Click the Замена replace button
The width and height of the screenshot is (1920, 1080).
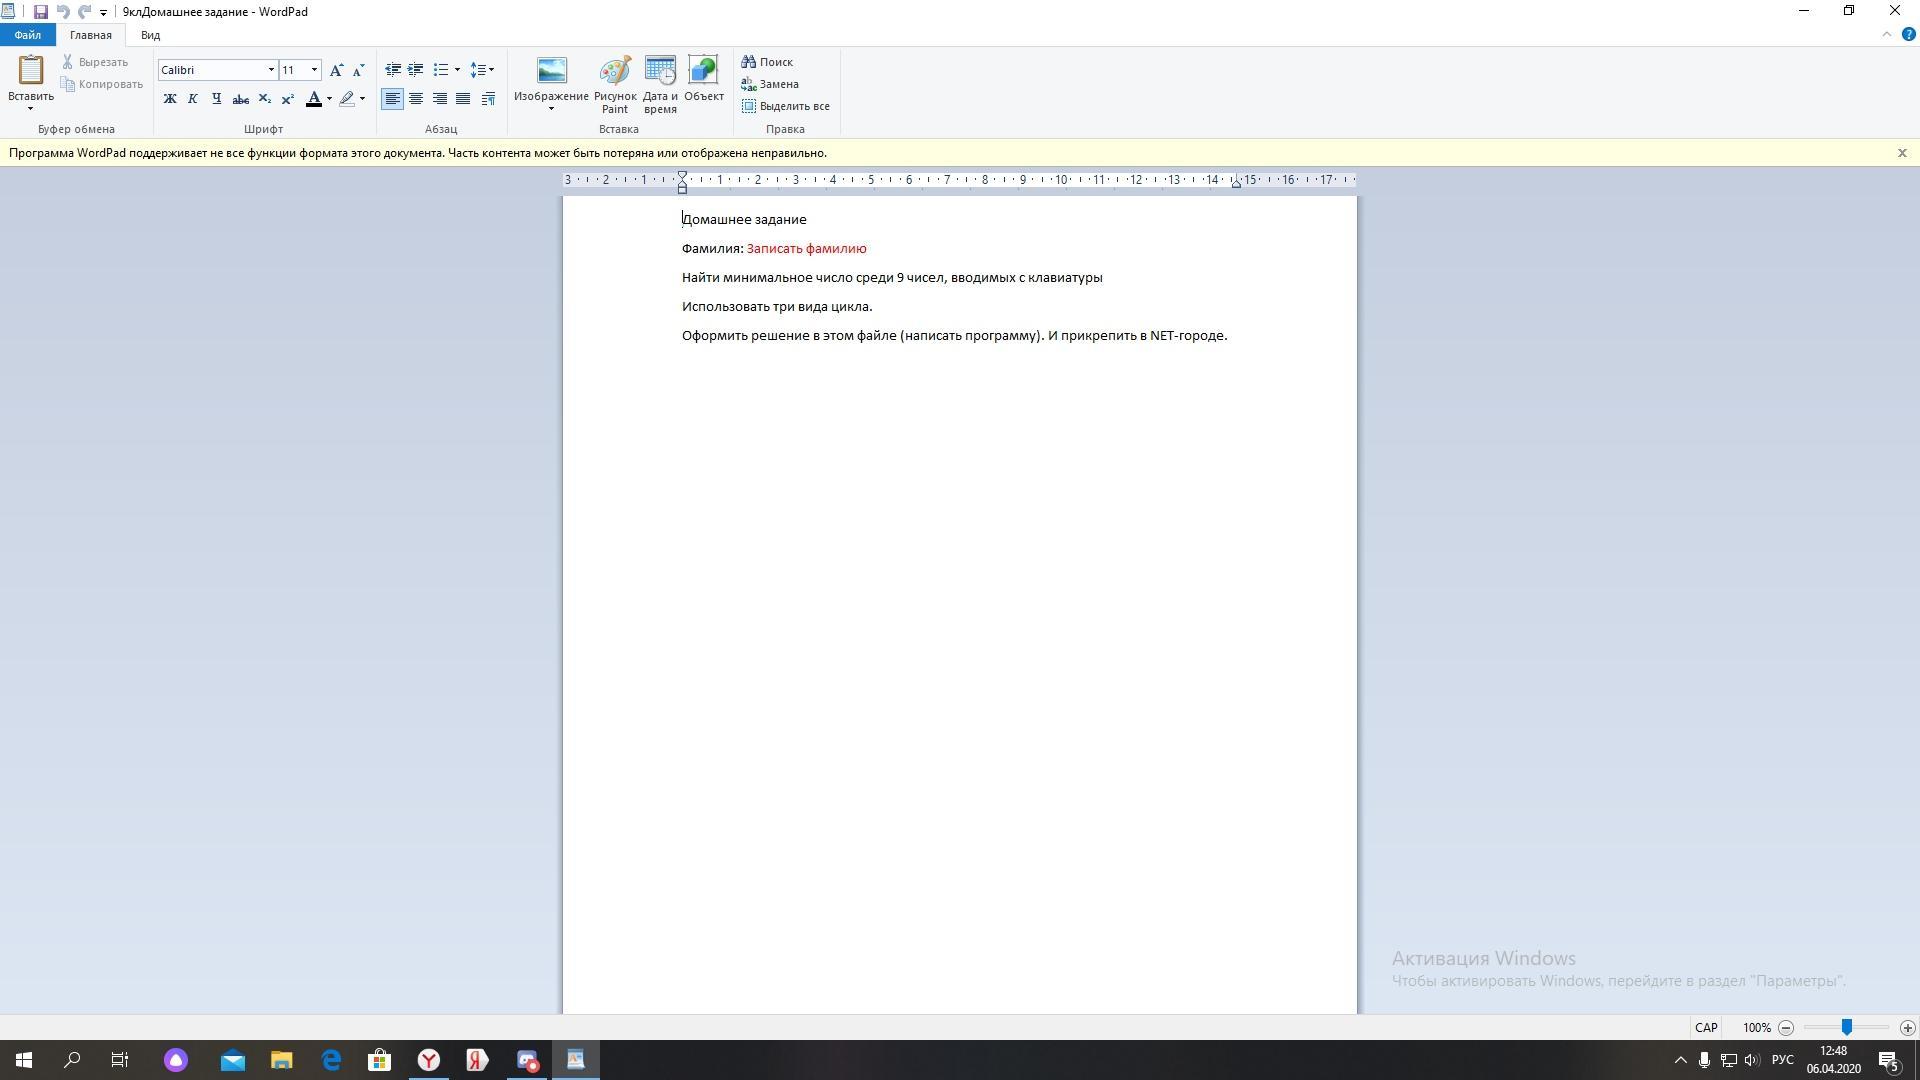(x=770, y=84)
